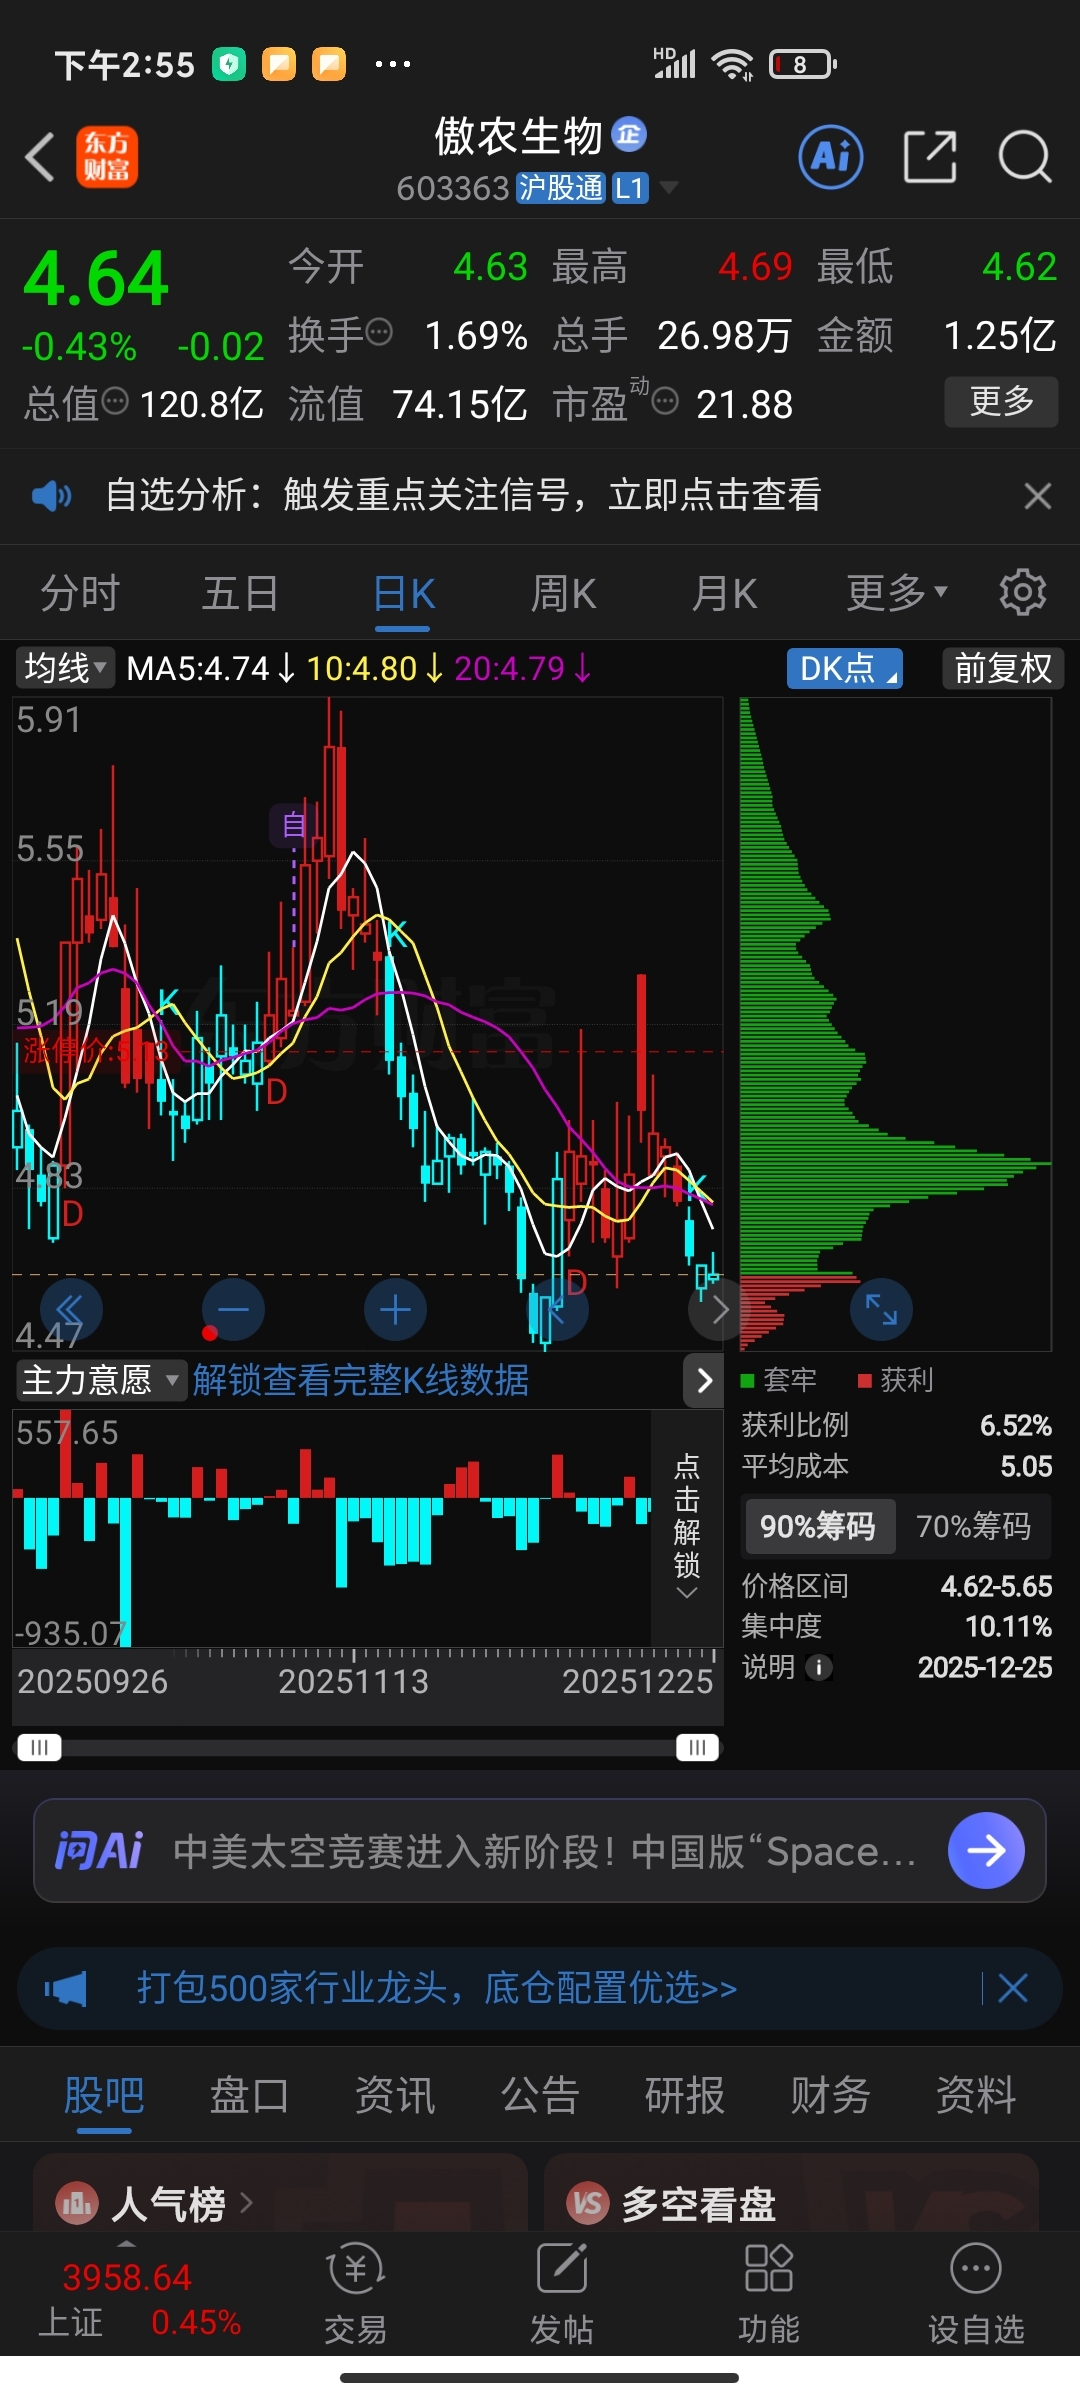Tap the 东方财富 orange logo
Viewport: 1080px width, 2400px height.
[107, 157]
